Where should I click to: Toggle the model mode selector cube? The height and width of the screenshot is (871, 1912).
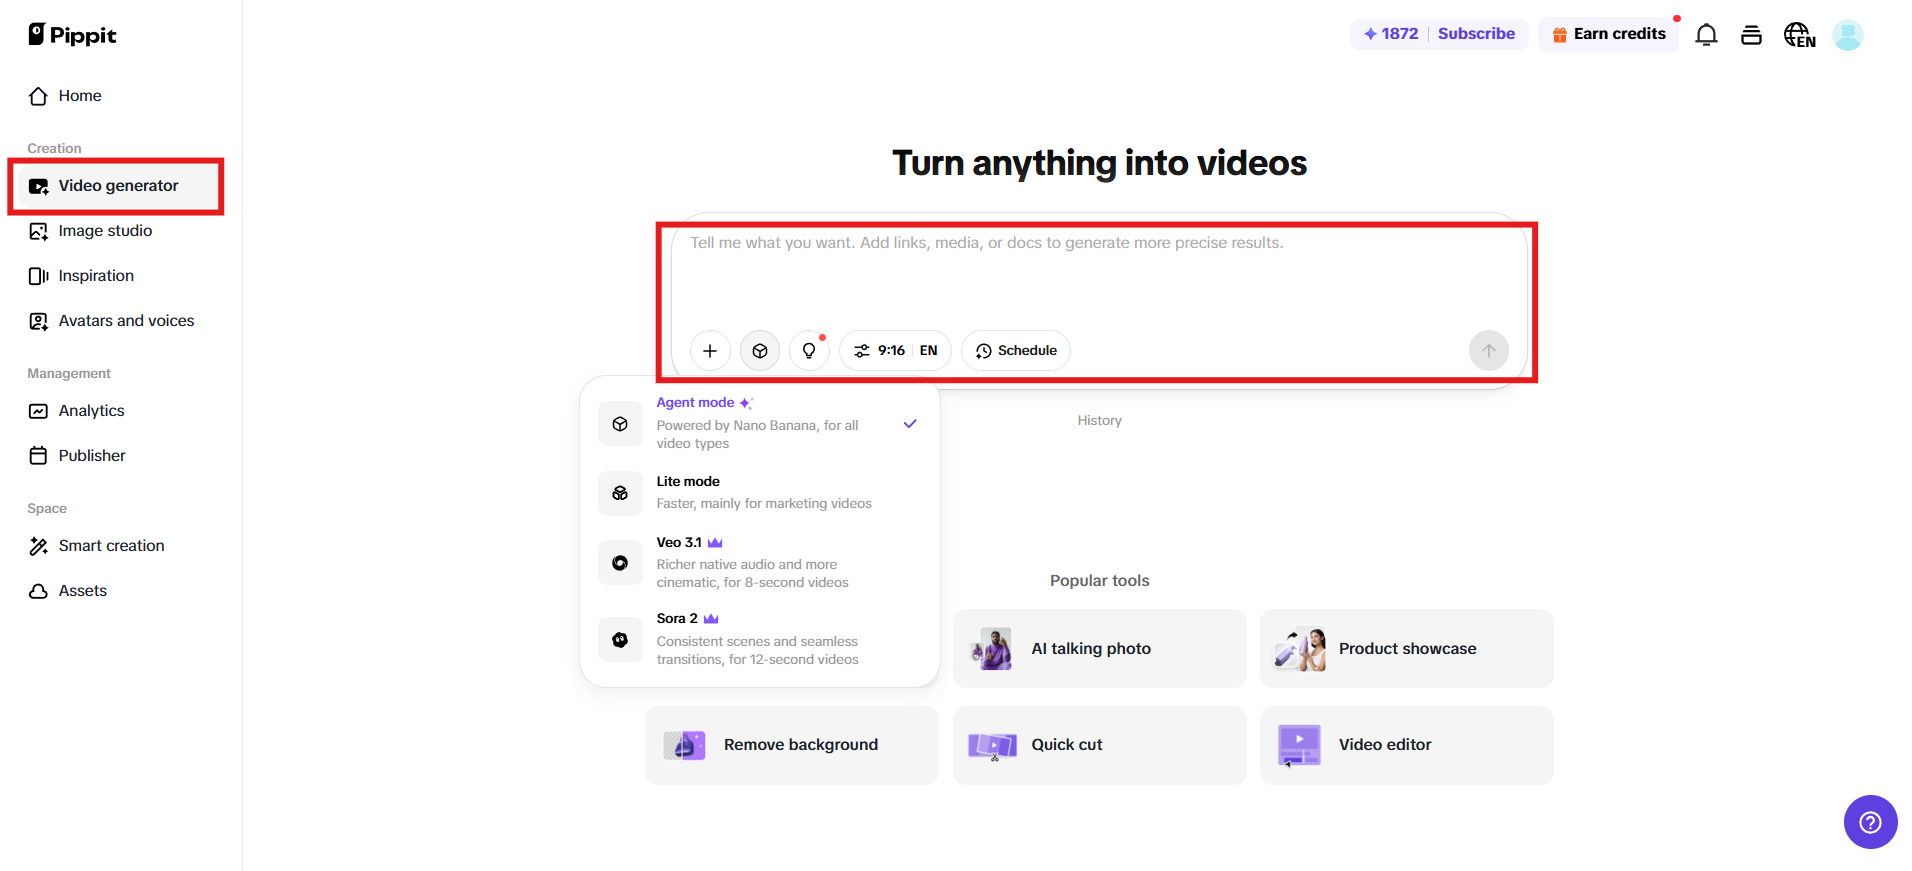(760, 351)
